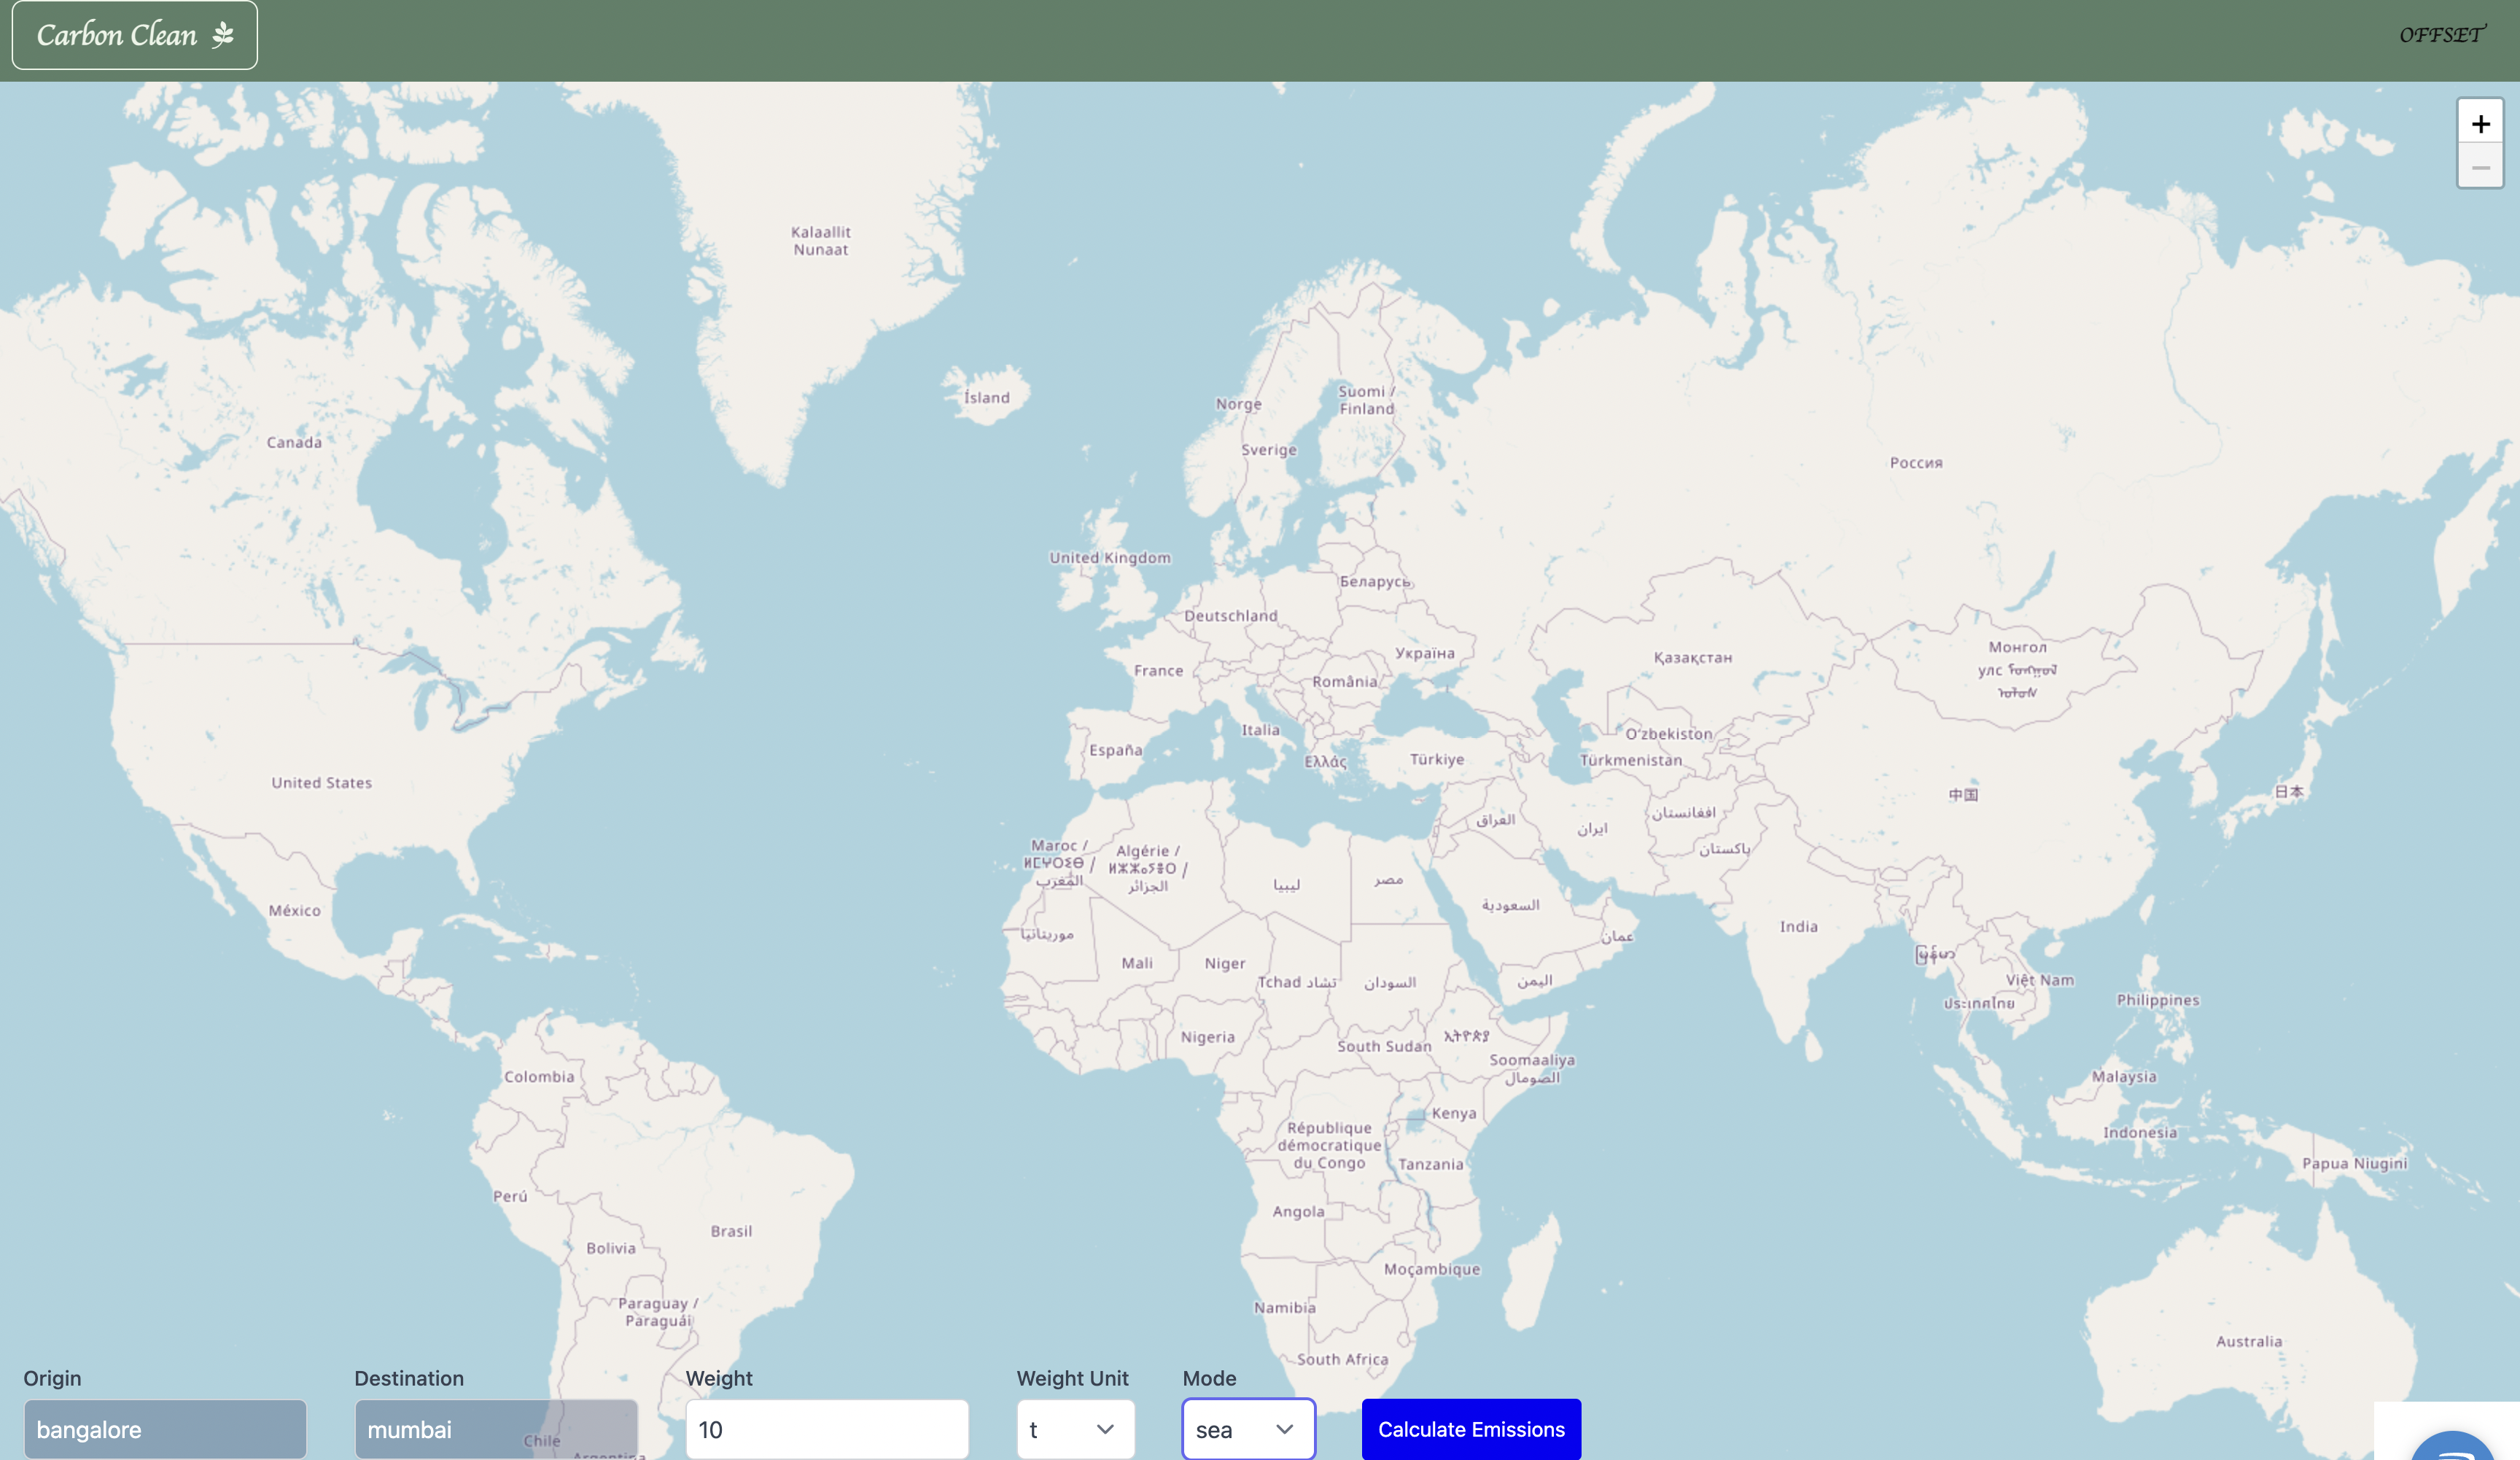Go home via Carbon Clean logo
This screenshot has height=1460, width=2520.
[x=118, y=35]
